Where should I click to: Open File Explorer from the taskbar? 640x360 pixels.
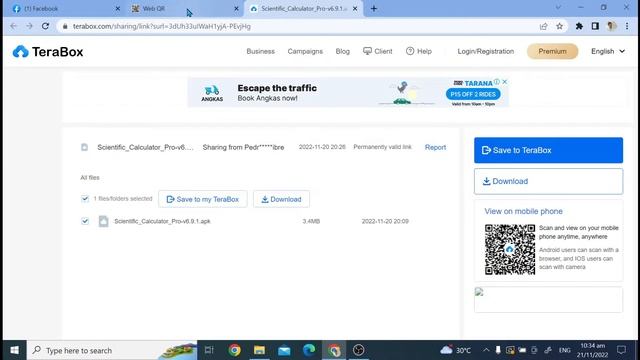pos(259,350)
